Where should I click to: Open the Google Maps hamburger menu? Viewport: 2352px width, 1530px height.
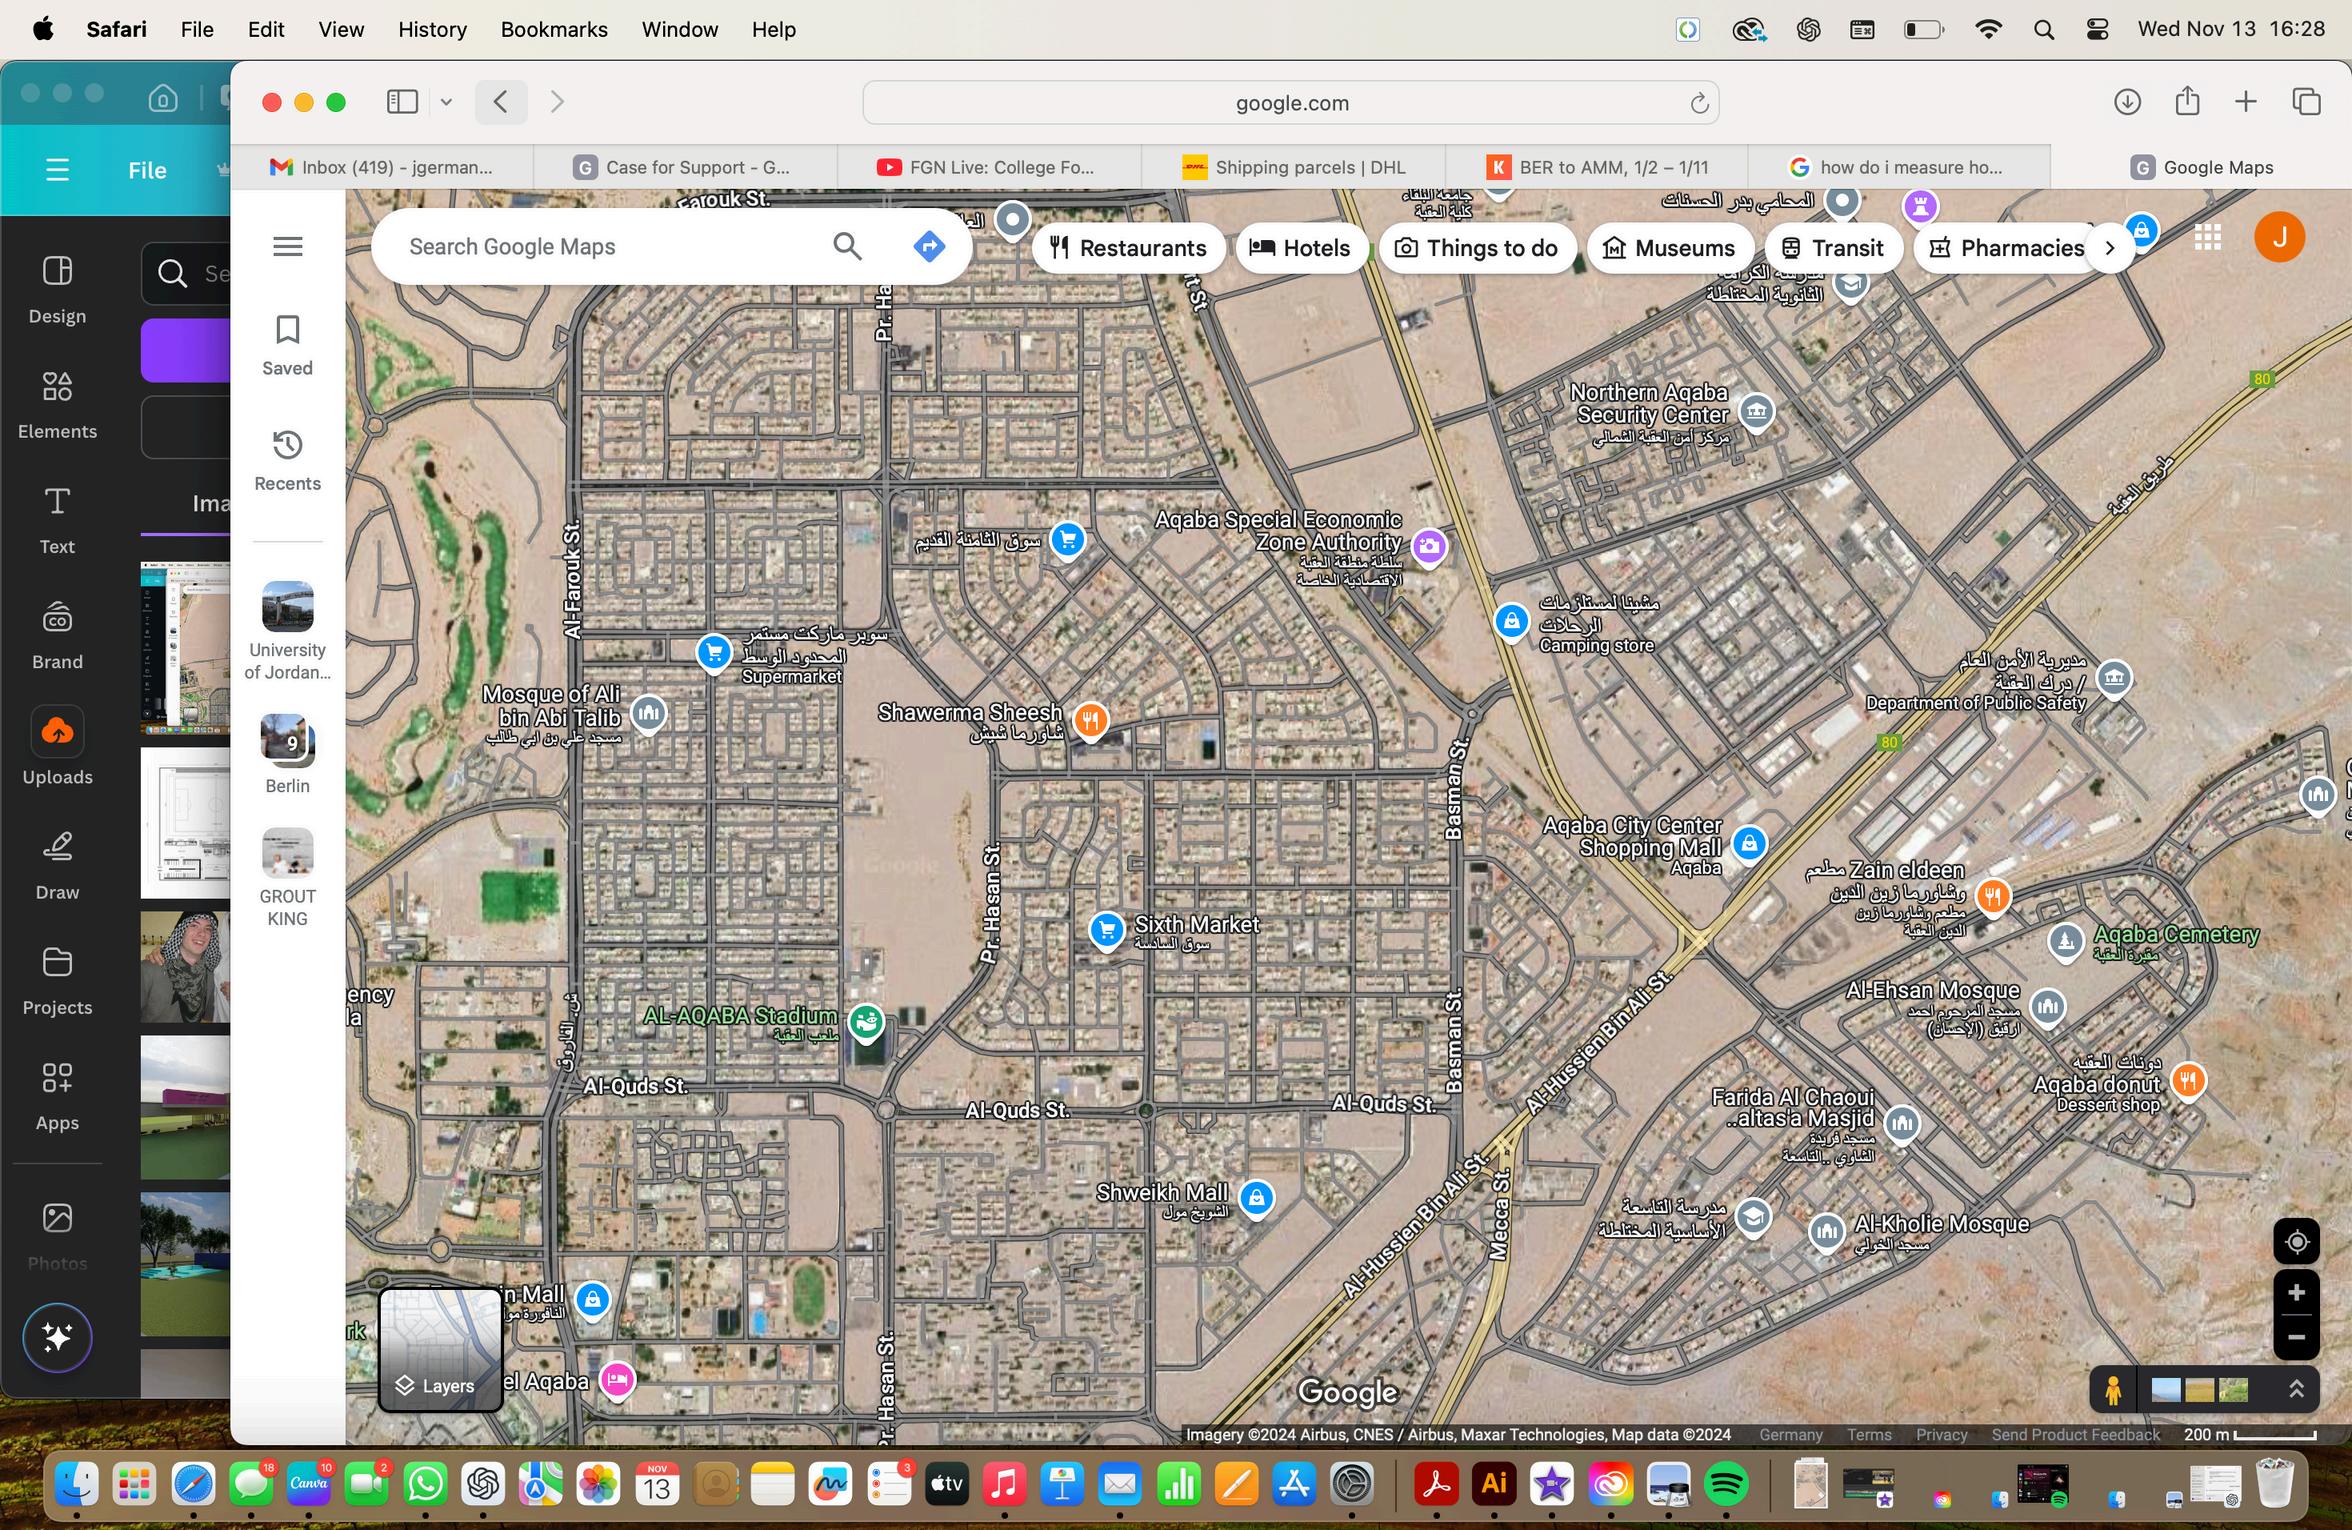pyautogui.click(x=288, y=246)
